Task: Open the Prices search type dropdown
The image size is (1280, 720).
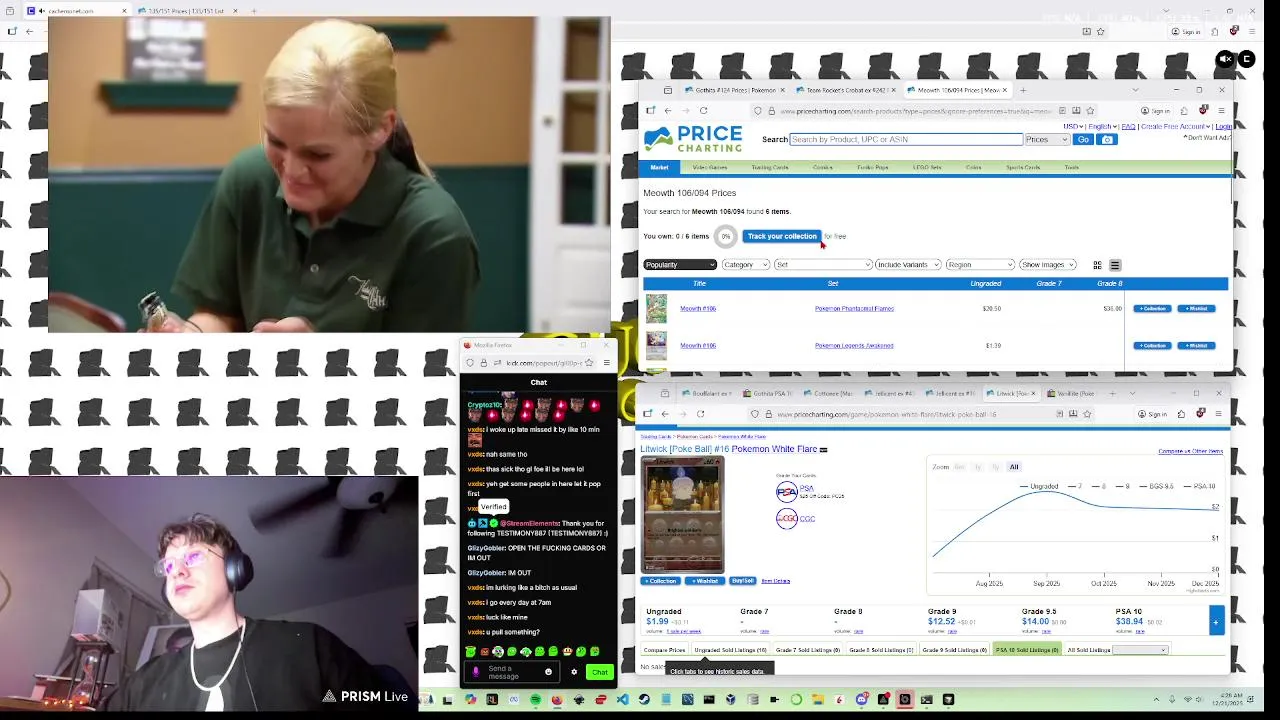Action: click(x=1047, y=140)
